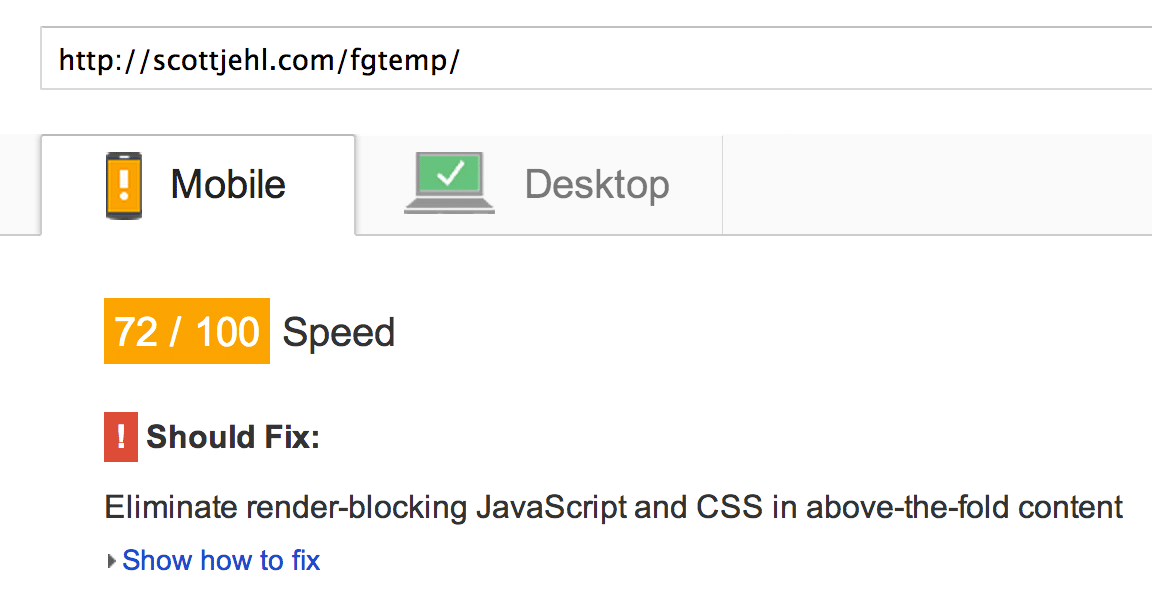Place cursor after fgtemp/ in URL field
The width and height of the screenshot is (1152, 610).
tap(463, 60)
